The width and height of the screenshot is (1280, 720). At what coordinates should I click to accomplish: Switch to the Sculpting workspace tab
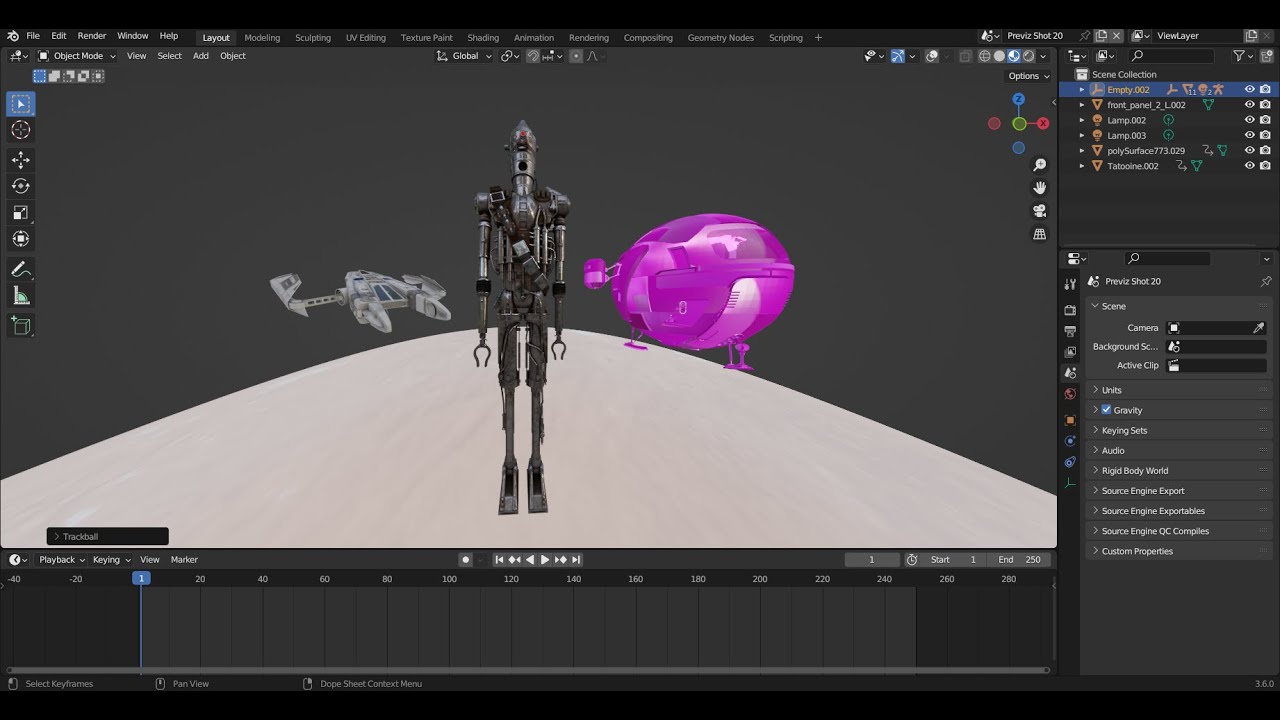pyautogui.click(x=313, y=38)
